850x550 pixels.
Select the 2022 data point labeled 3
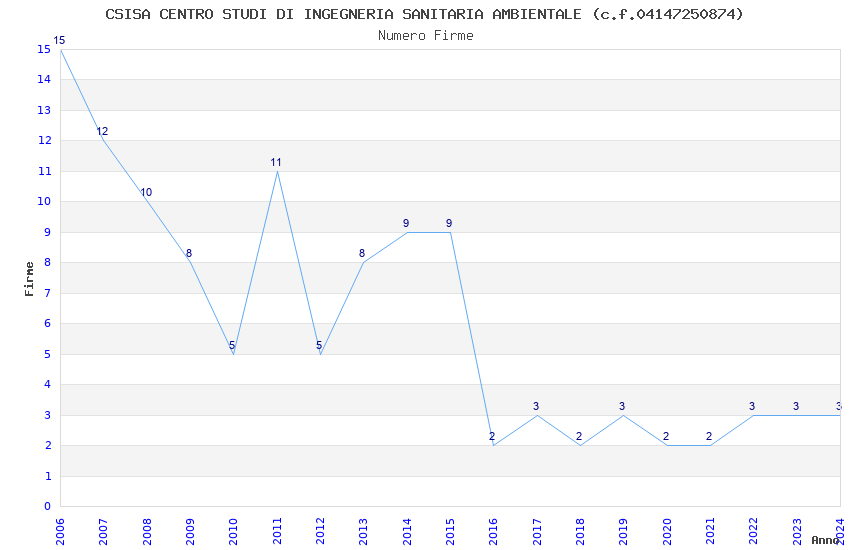point(754,415)
